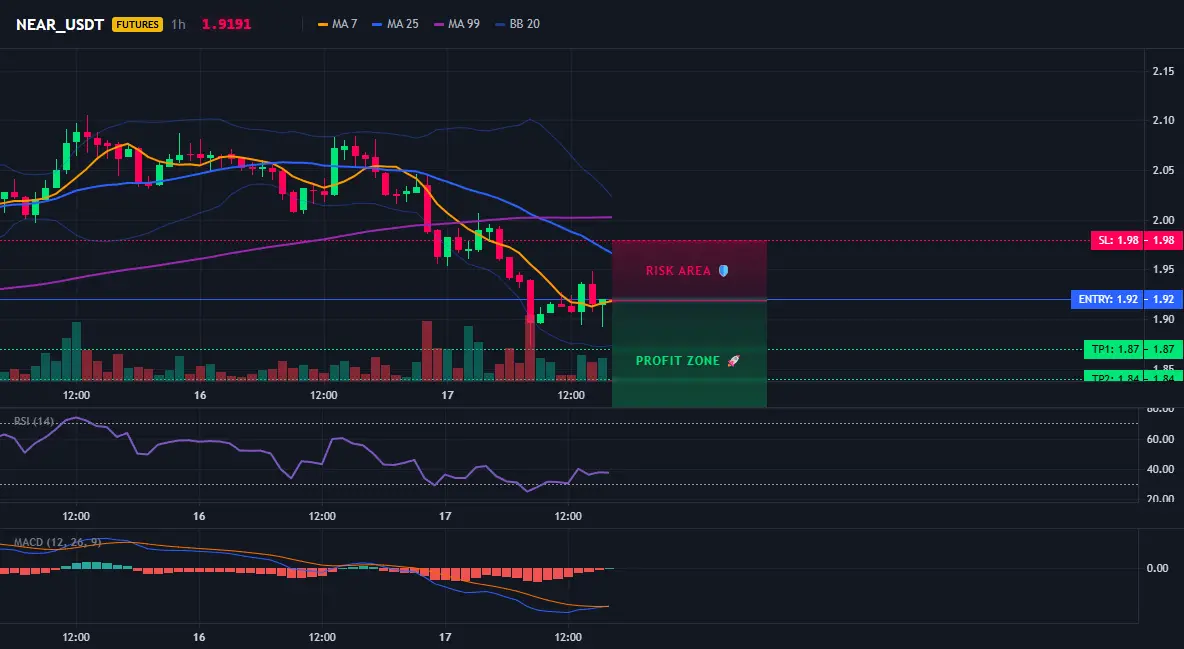1184x649 pixels.
Task: Click the 16 date label on price chart axis
Action: click(200, 395)
